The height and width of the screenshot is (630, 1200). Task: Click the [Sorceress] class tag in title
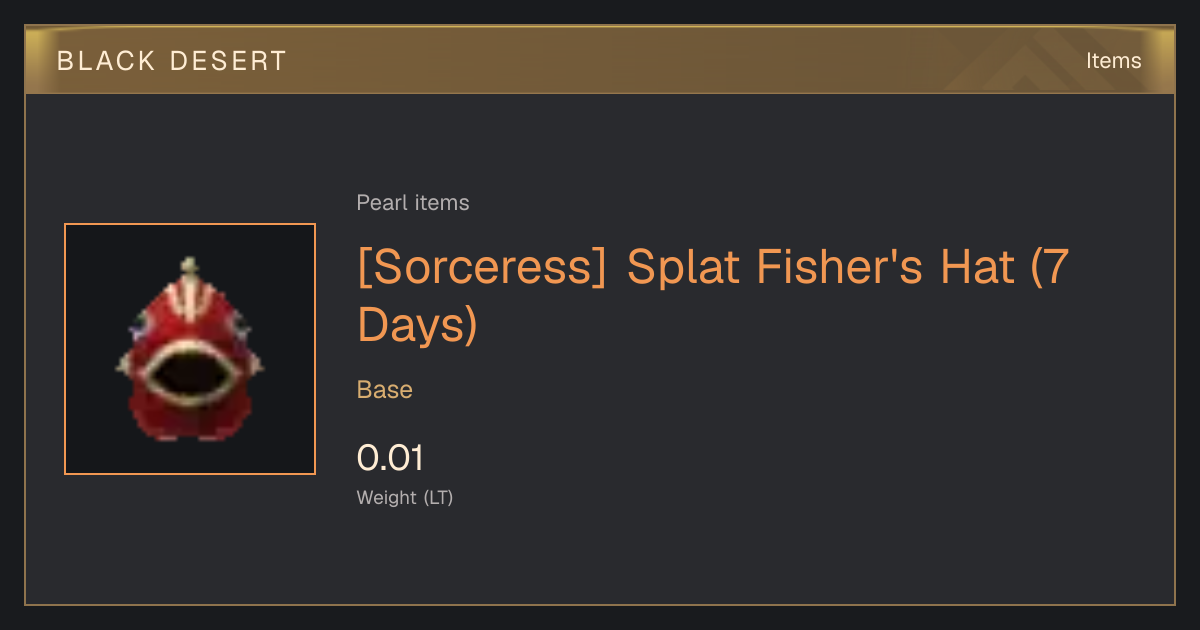(482, 269)
